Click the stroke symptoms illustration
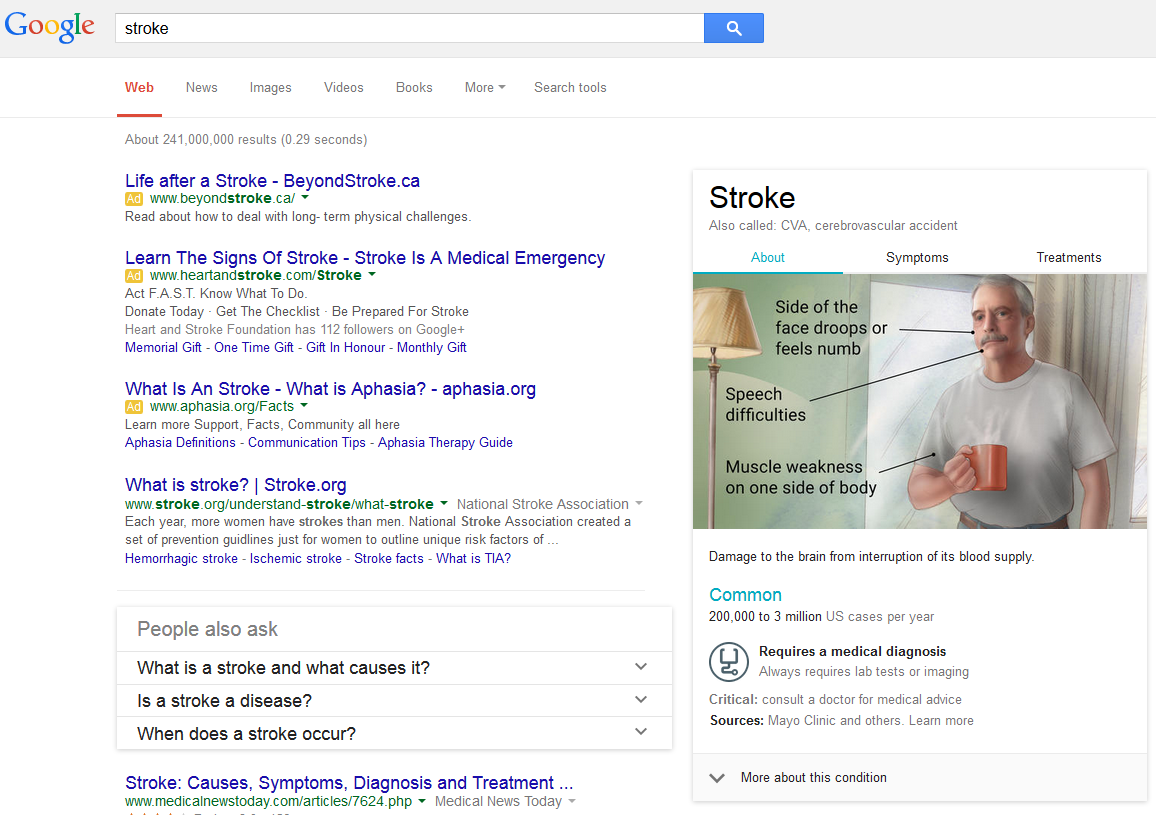This screenshot has width=1156, height=815. [x=919, y=401]
